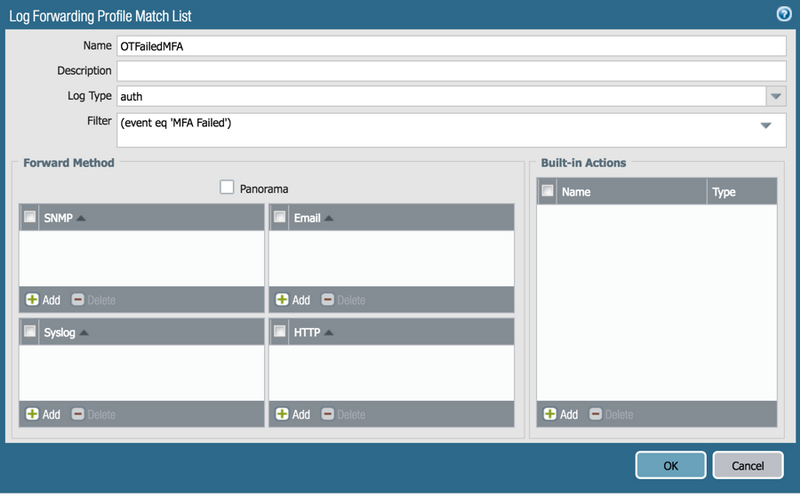
Task: Check the Built-in Actions select-all checkbox
Action: pyautogui.click(x=547, y=191)
